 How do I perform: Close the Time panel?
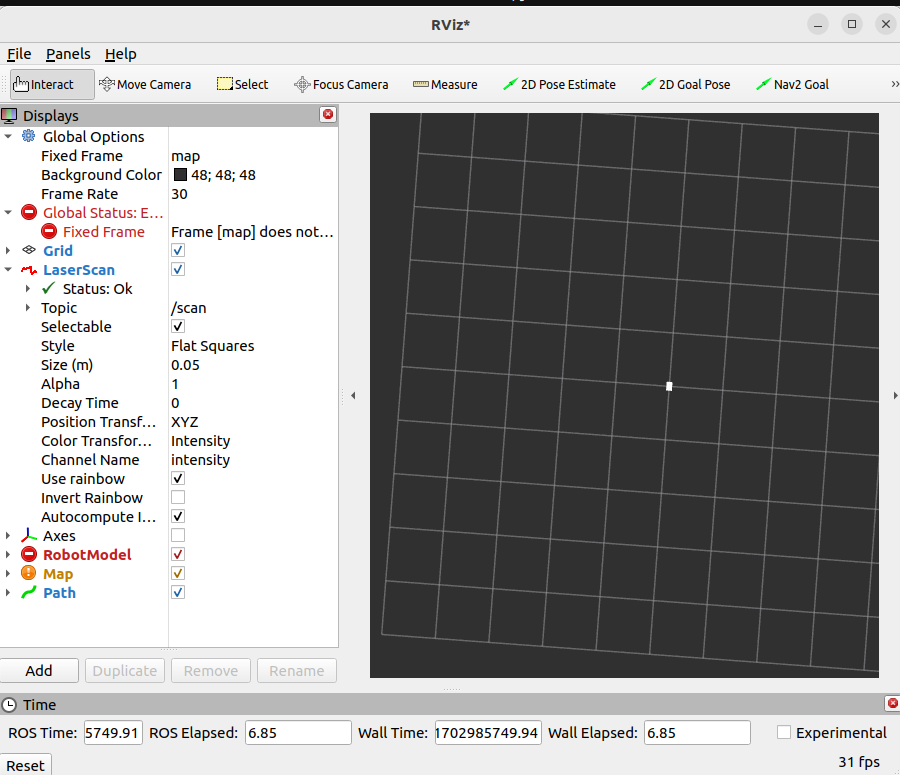point(893,703)
